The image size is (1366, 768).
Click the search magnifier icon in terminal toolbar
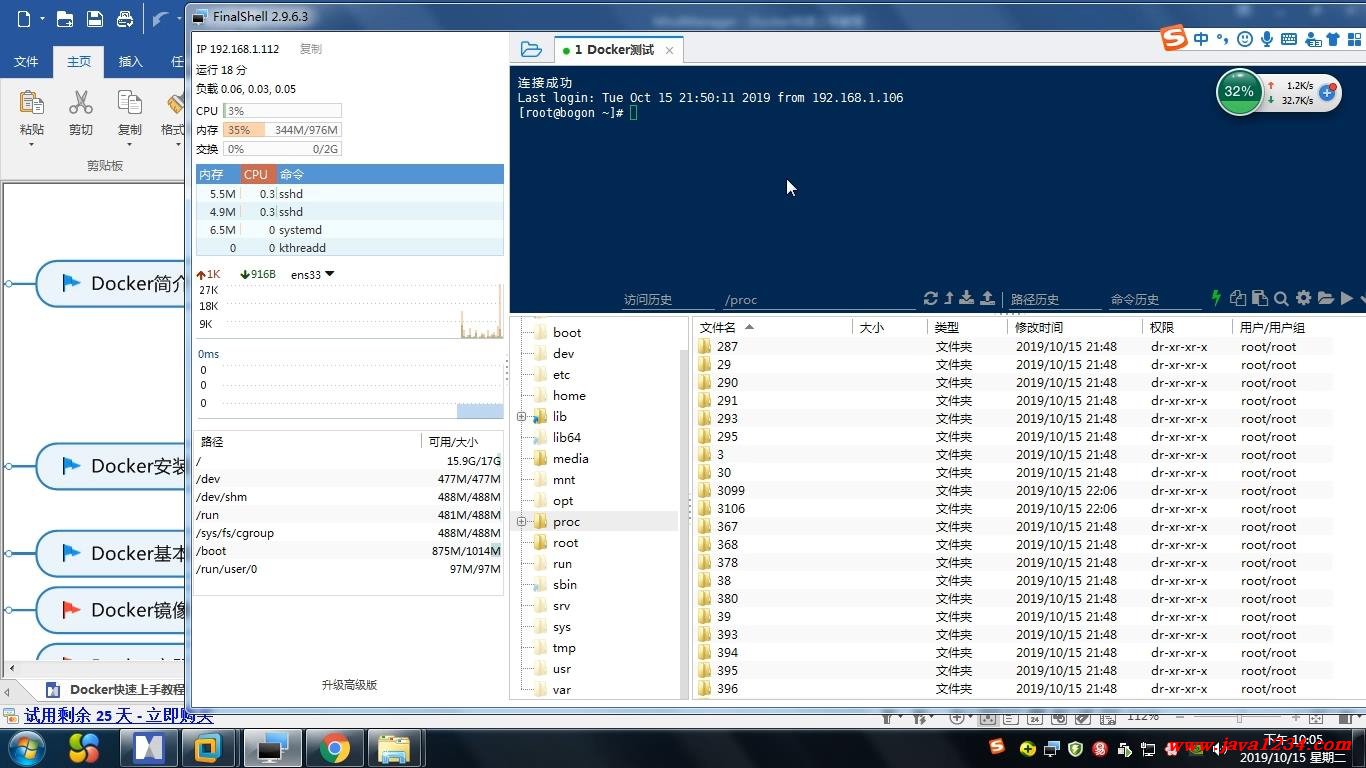click(x=1281, y=298)
